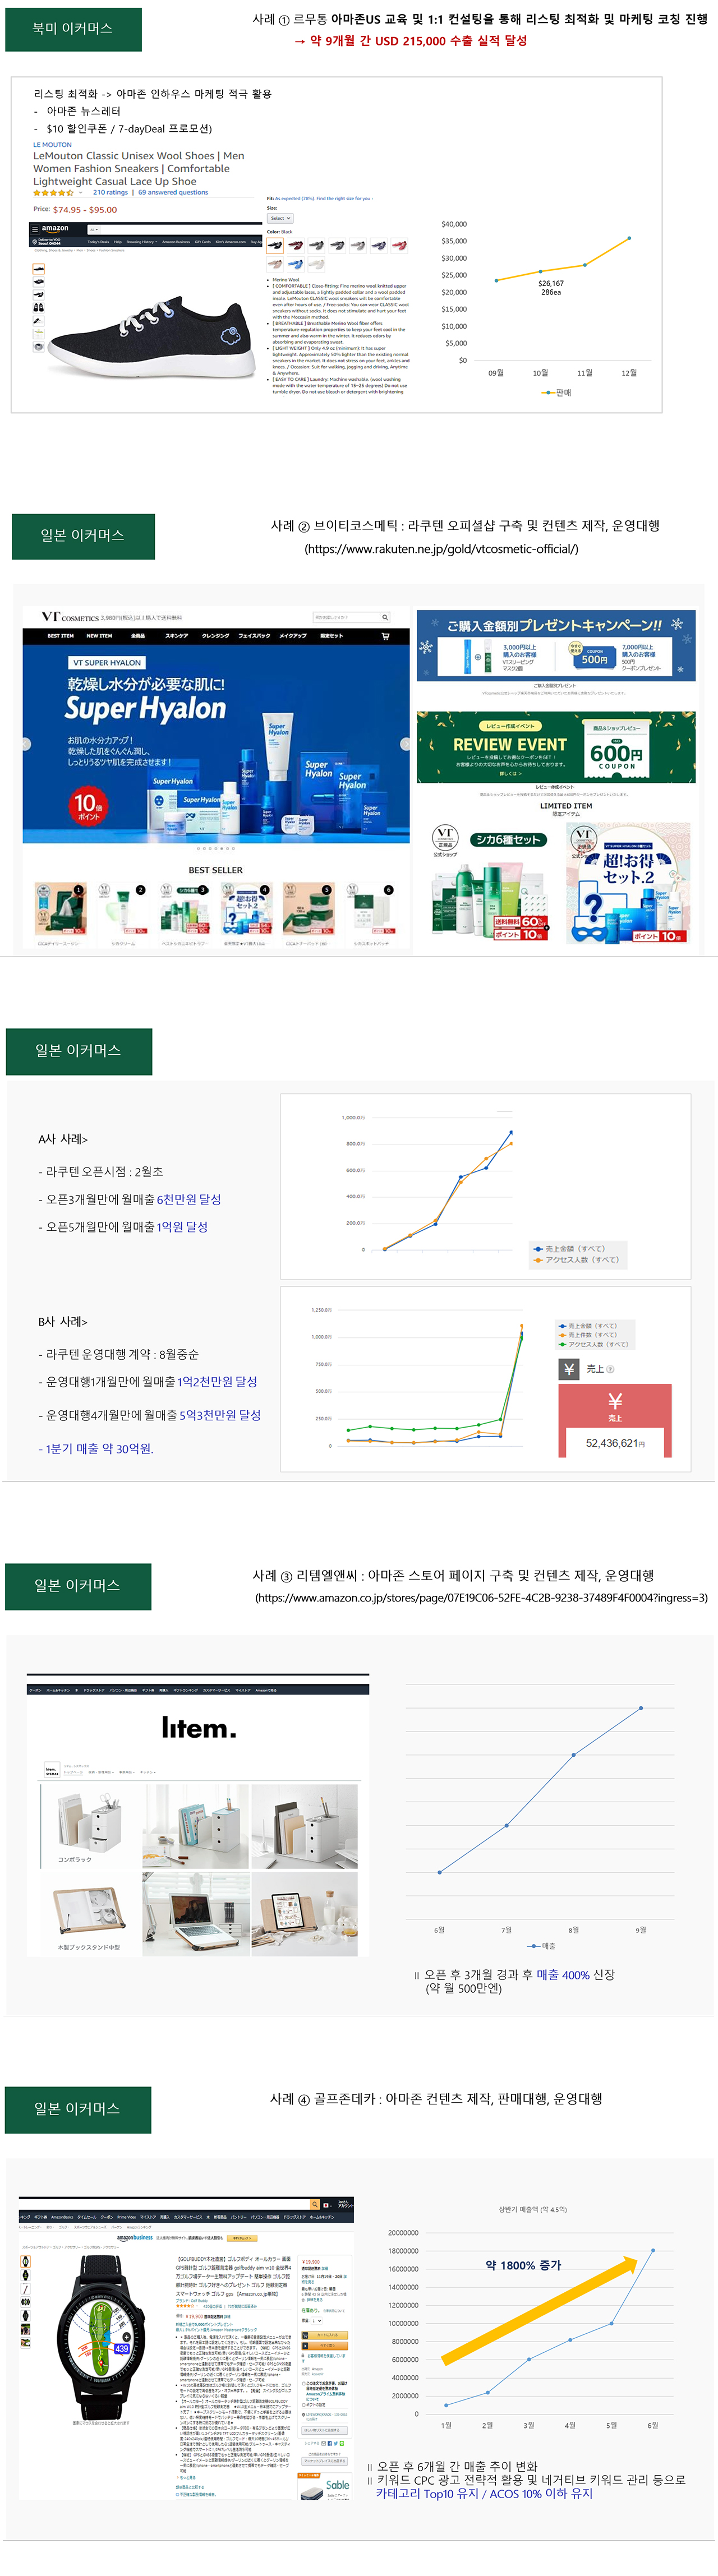Select メイクアップ in the VT menu bar

293,636
